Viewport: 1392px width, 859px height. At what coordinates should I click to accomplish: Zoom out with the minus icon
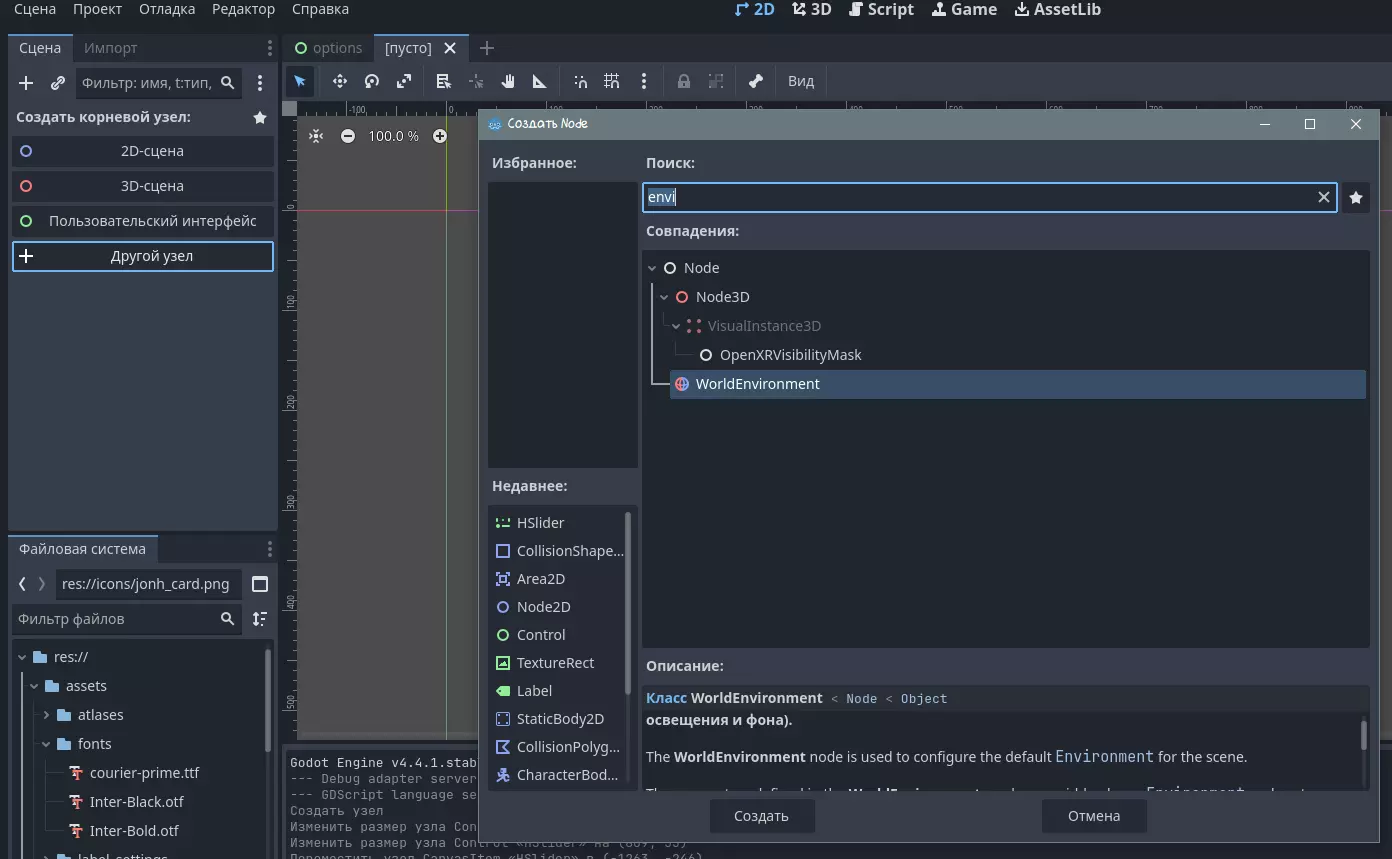[x=348, y=136]
